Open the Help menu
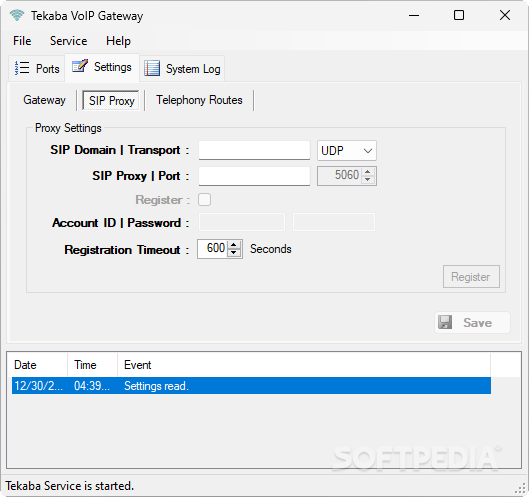Screen dimensions: 529x497 [x=118, y=41]
